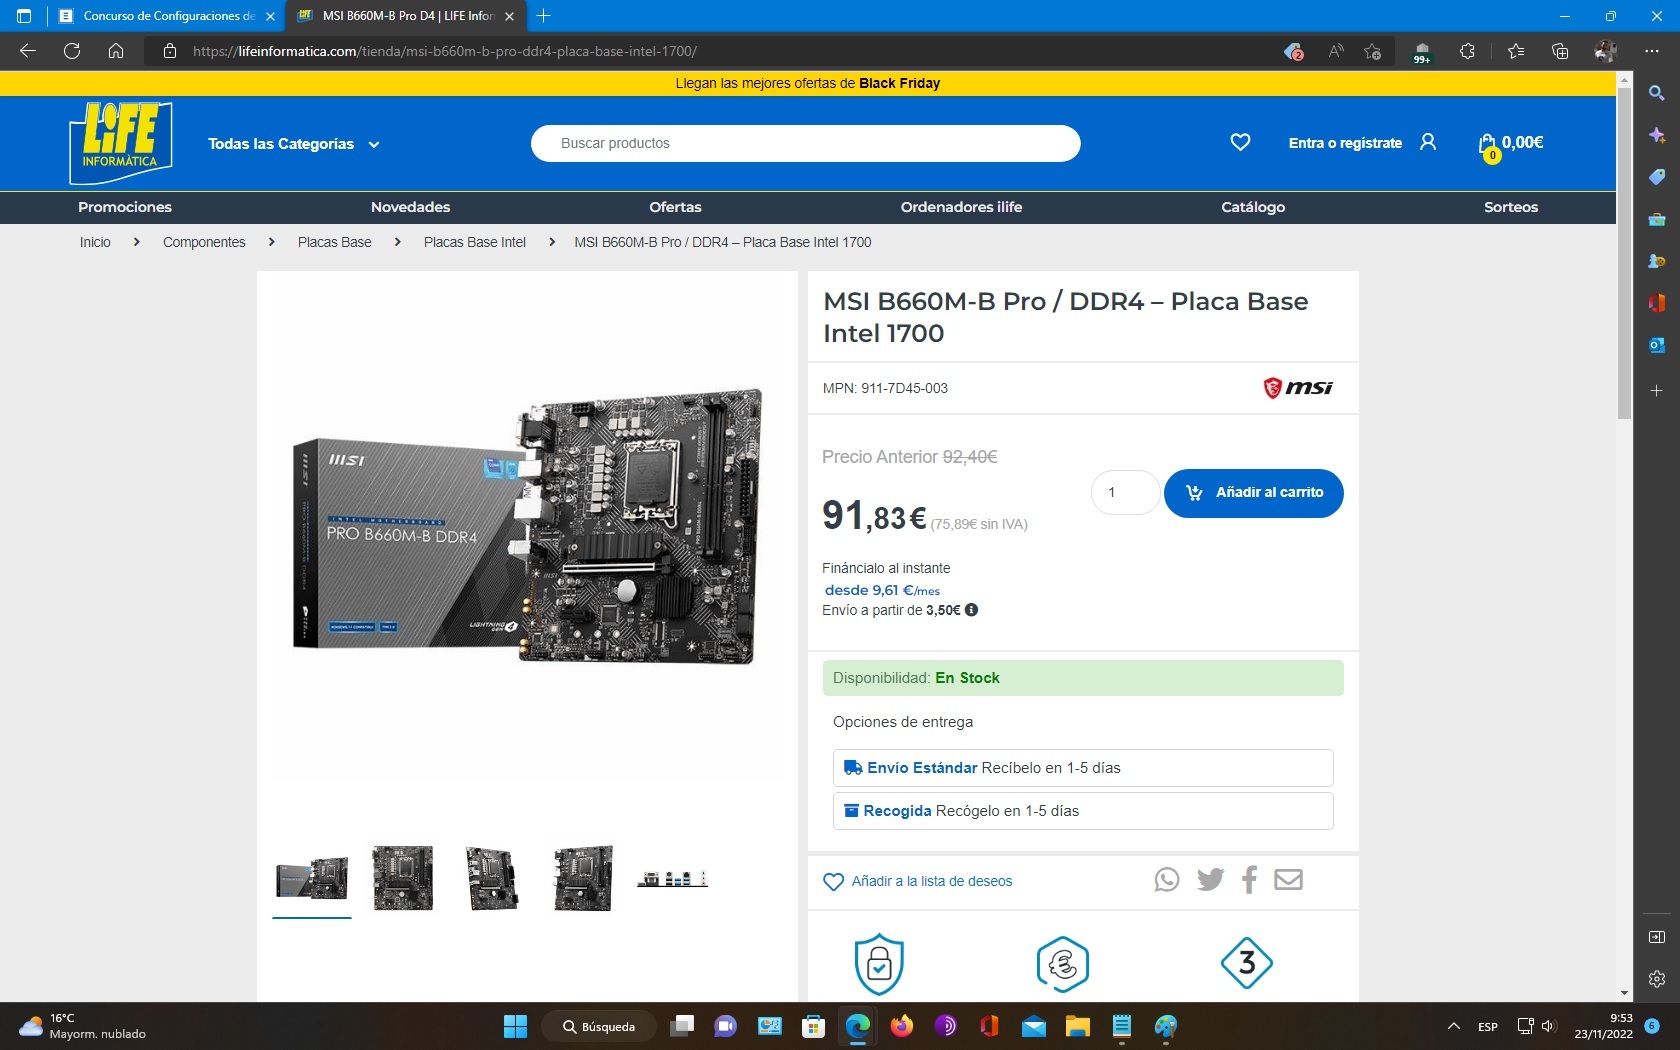
Task: Open the Ofertas menu item
Action: pyautogui.click(x=675, y=207)
